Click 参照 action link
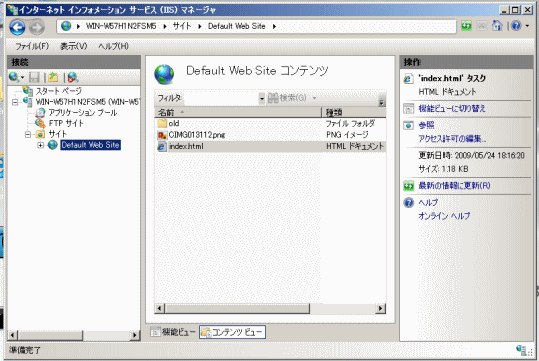The height and width of the screenshot is (361, 539). (x=426, y=125)
